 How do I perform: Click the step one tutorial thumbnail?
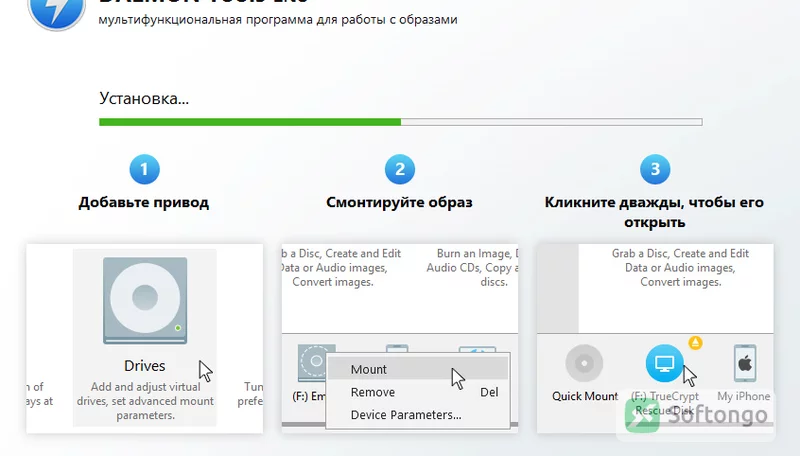coord(144,338)
